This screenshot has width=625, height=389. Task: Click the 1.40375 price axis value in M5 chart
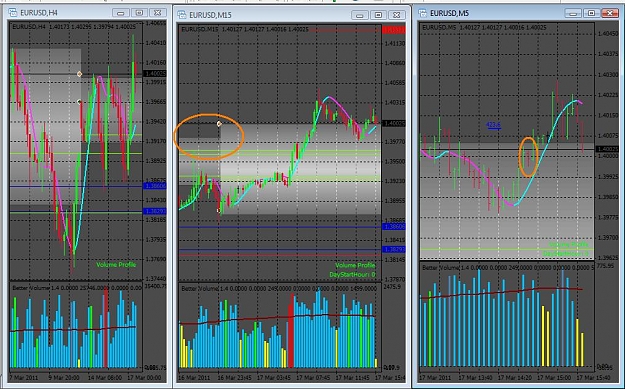(607, 54)
